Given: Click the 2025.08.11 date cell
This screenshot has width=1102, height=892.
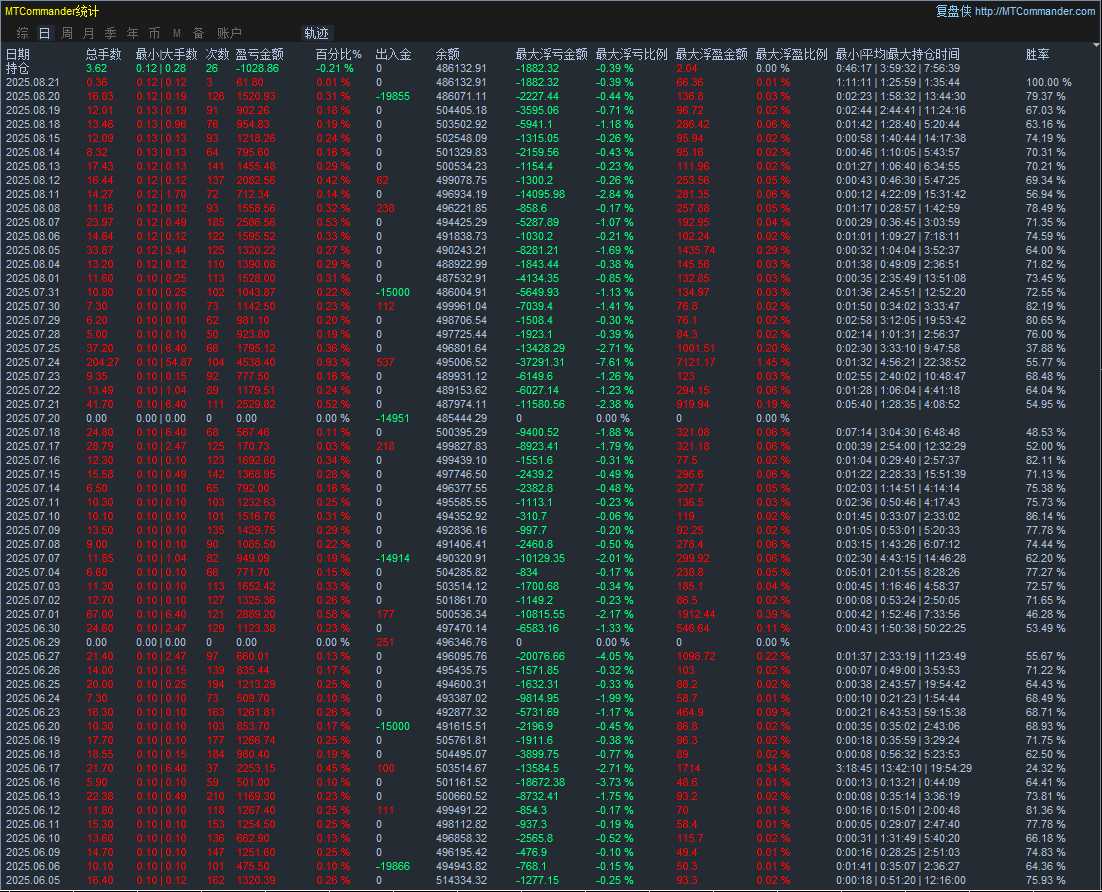Looking at the screenshot, I should coord(32,194).
